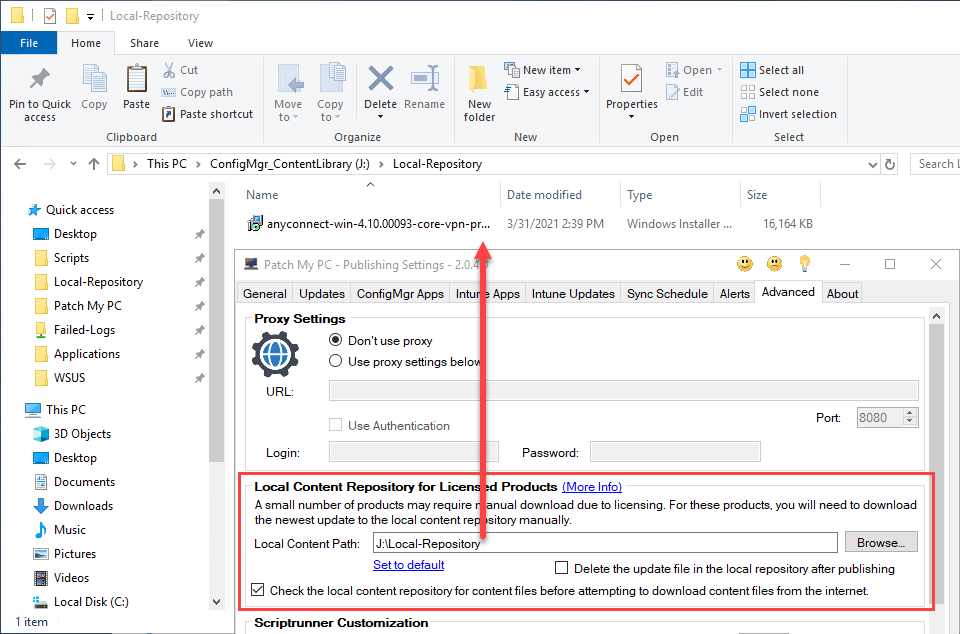Toggle Use Authentication checkbox
This screenshot has height=634, width=960.
point(336,425)
